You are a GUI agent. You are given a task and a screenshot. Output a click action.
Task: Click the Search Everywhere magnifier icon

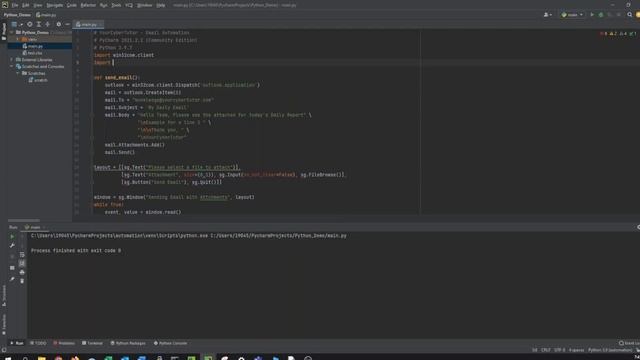click(629, 15)
